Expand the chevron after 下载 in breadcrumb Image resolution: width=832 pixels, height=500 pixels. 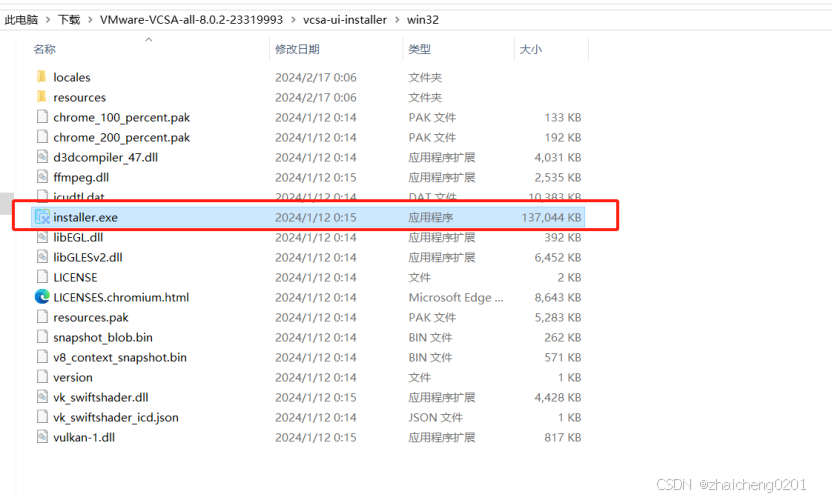(90, 20)
